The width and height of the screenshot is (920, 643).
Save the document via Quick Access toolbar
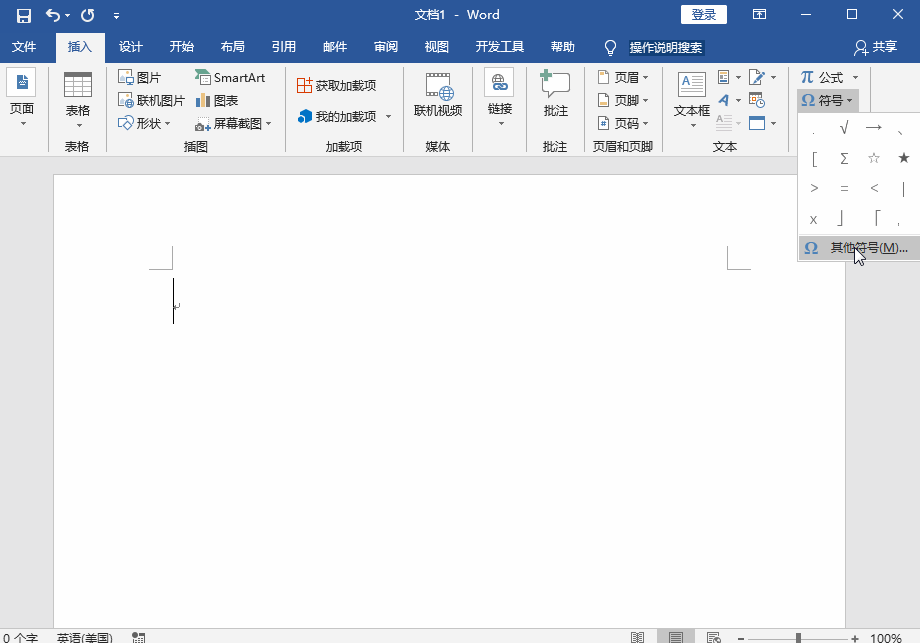pos(22,14)
